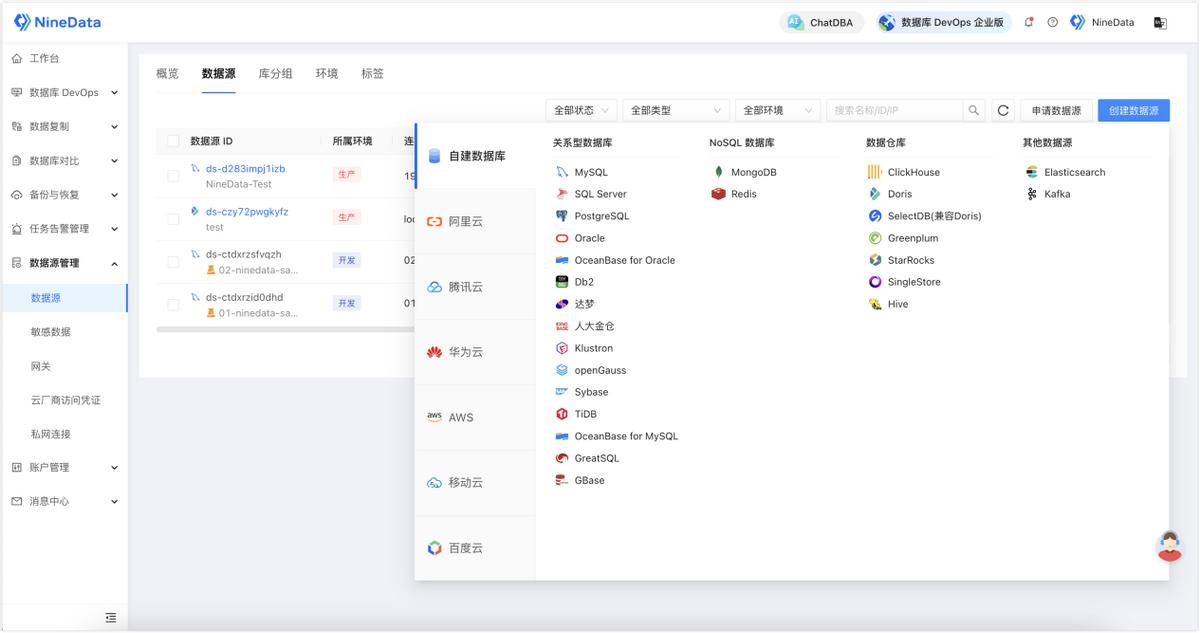Tick the ds-czy72pwgkyfz row checkbox

click(x=173, y=219)
